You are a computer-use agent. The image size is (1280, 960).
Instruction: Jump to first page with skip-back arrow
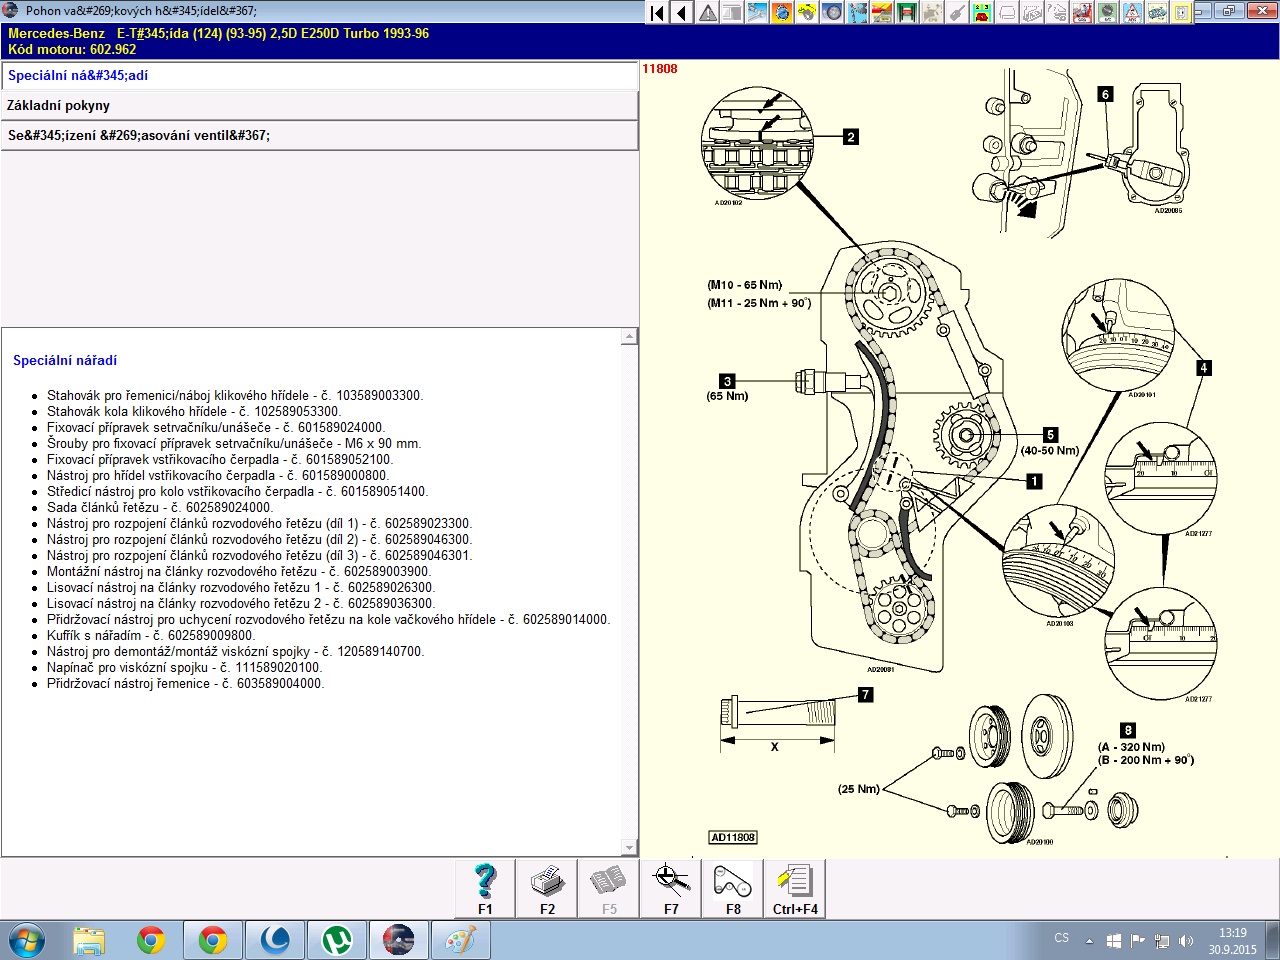point(657,13)
